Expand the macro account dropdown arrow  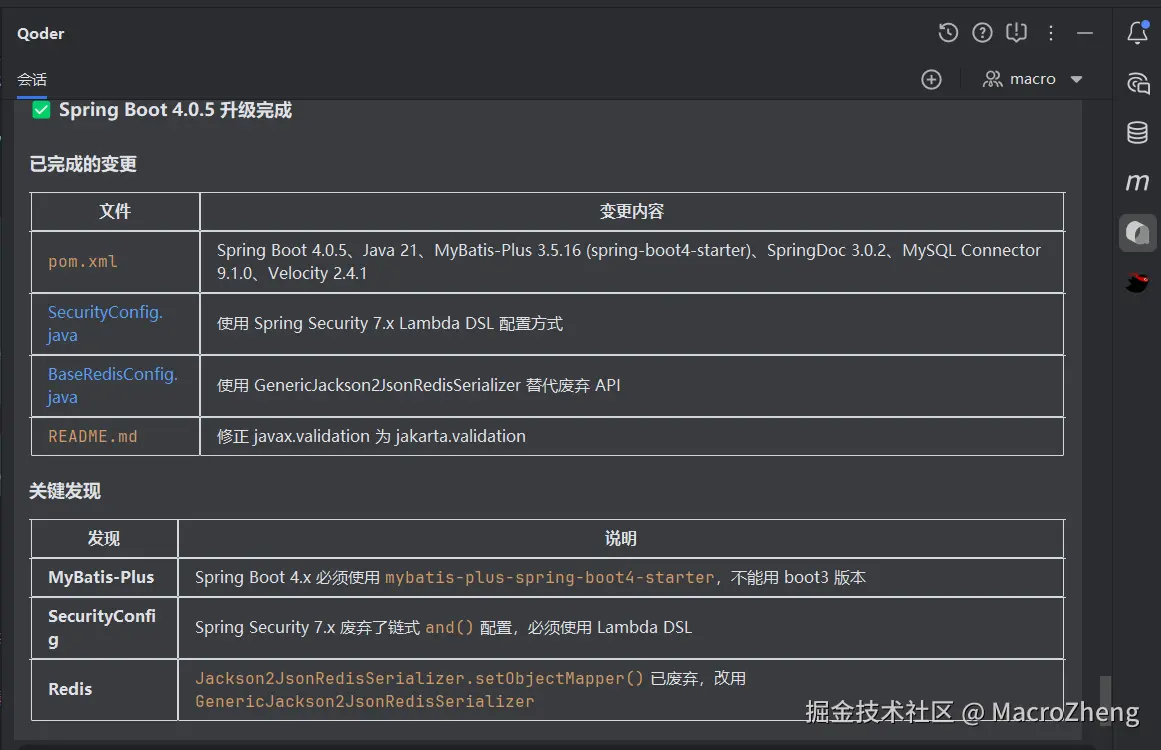(x=1077, y=79)
